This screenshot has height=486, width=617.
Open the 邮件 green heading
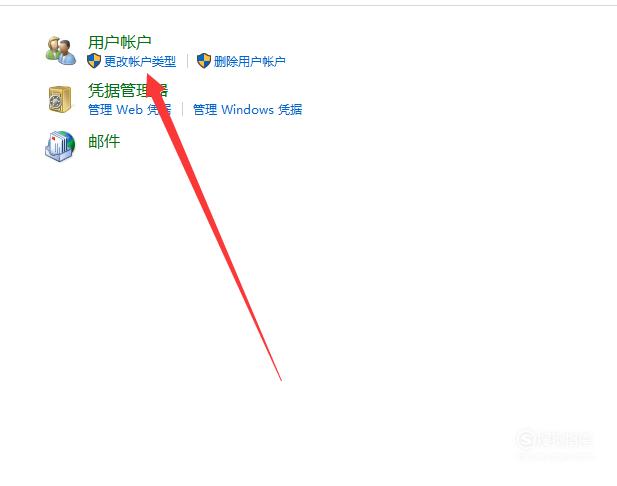click(x=104, y=141)
